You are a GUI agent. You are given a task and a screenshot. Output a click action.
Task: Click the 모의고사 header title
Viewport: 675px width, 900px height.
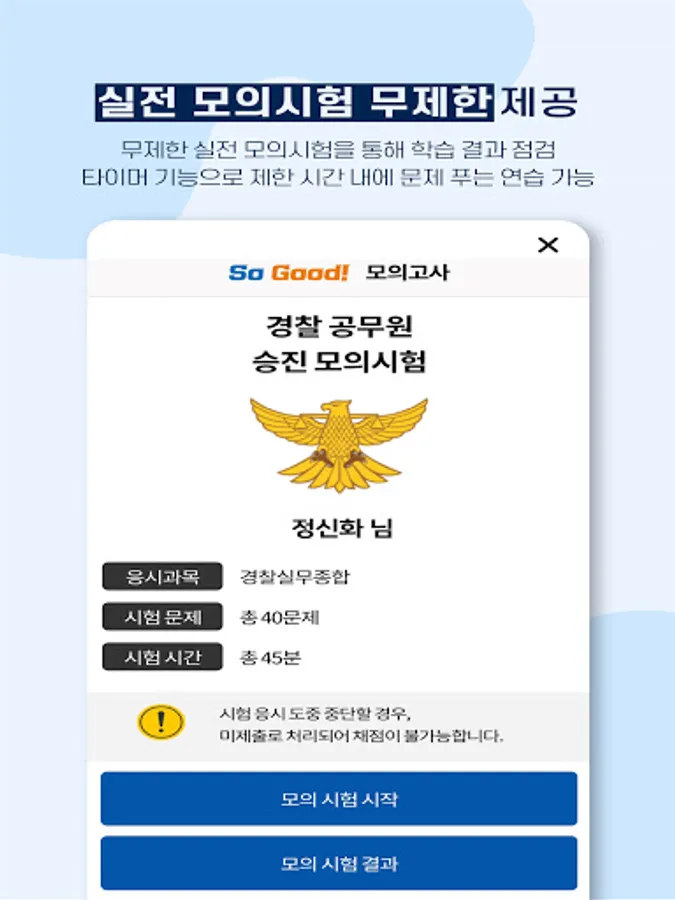click(x=407, y=273)
